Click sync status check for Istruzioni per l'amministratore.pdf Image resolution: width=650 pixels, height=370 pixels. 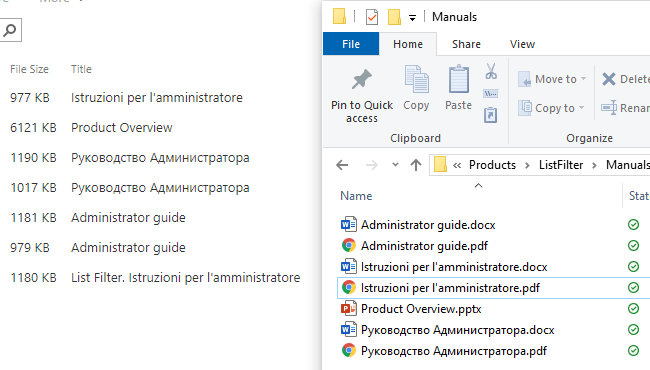(633, 288)
